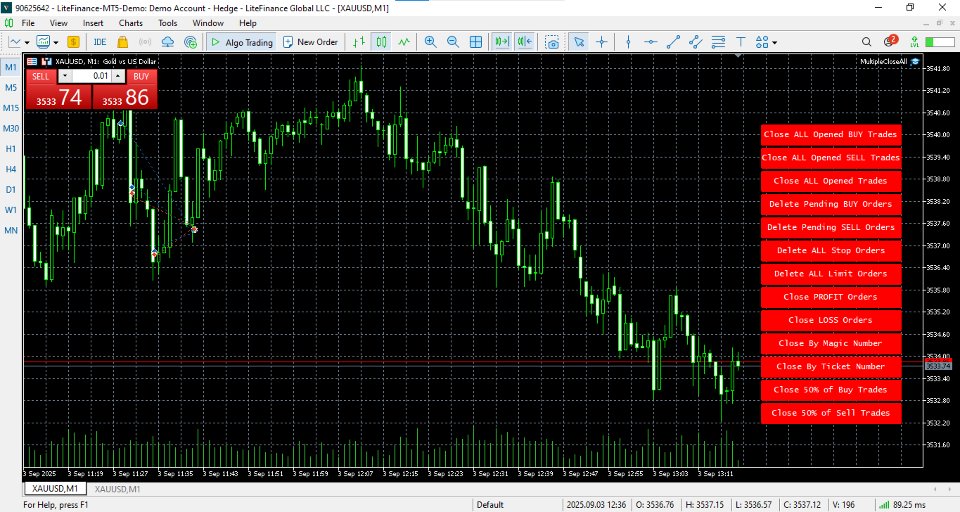Viewport: 960px width, 512px height.
Task: Select the Text label tool
Action: pos(740,42)
